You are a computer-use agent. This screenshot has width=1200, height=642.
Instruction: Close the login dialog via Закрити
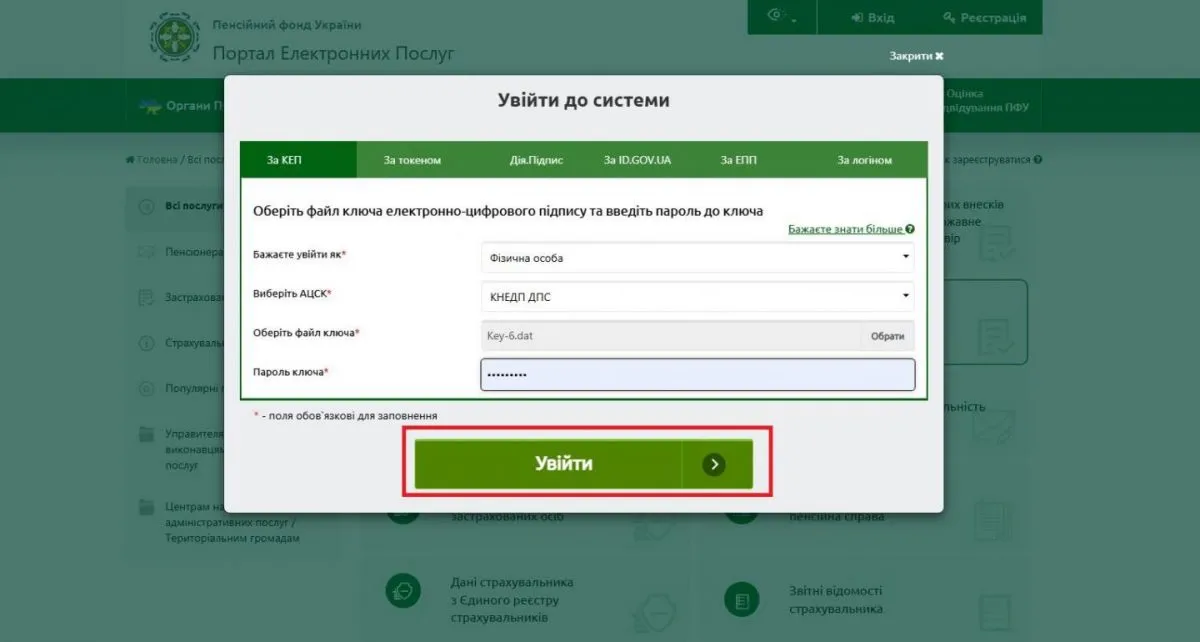click(x=916, y=56)
